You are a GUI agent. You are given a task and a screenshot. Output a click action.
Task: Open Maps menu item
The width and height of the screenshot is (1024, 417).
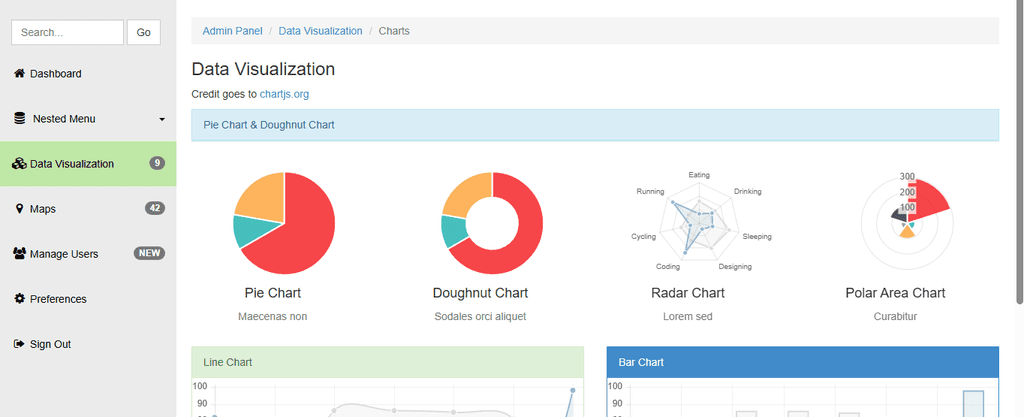(43, 209)
